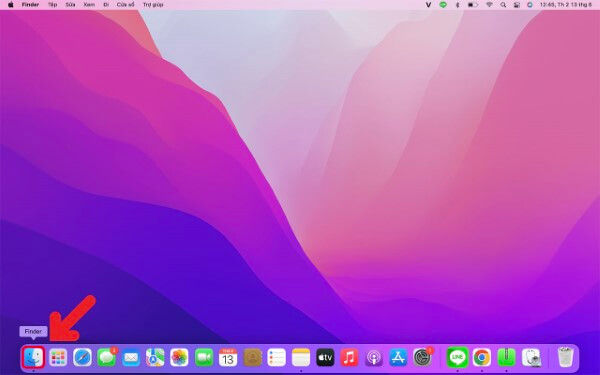Open Calendar showing 13 in Dock
This screenshot has height=375, width=600.
[x=228, y=358]
